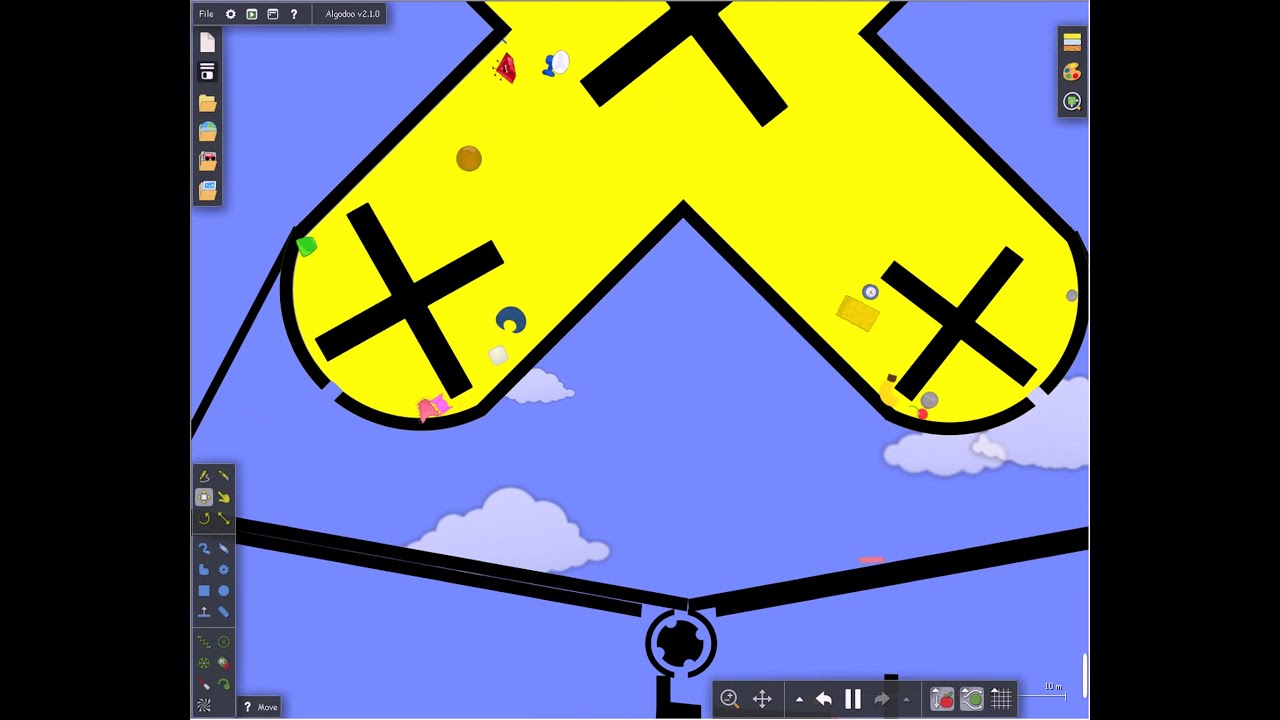Select the Pan view arrows tool

point(762,699)
